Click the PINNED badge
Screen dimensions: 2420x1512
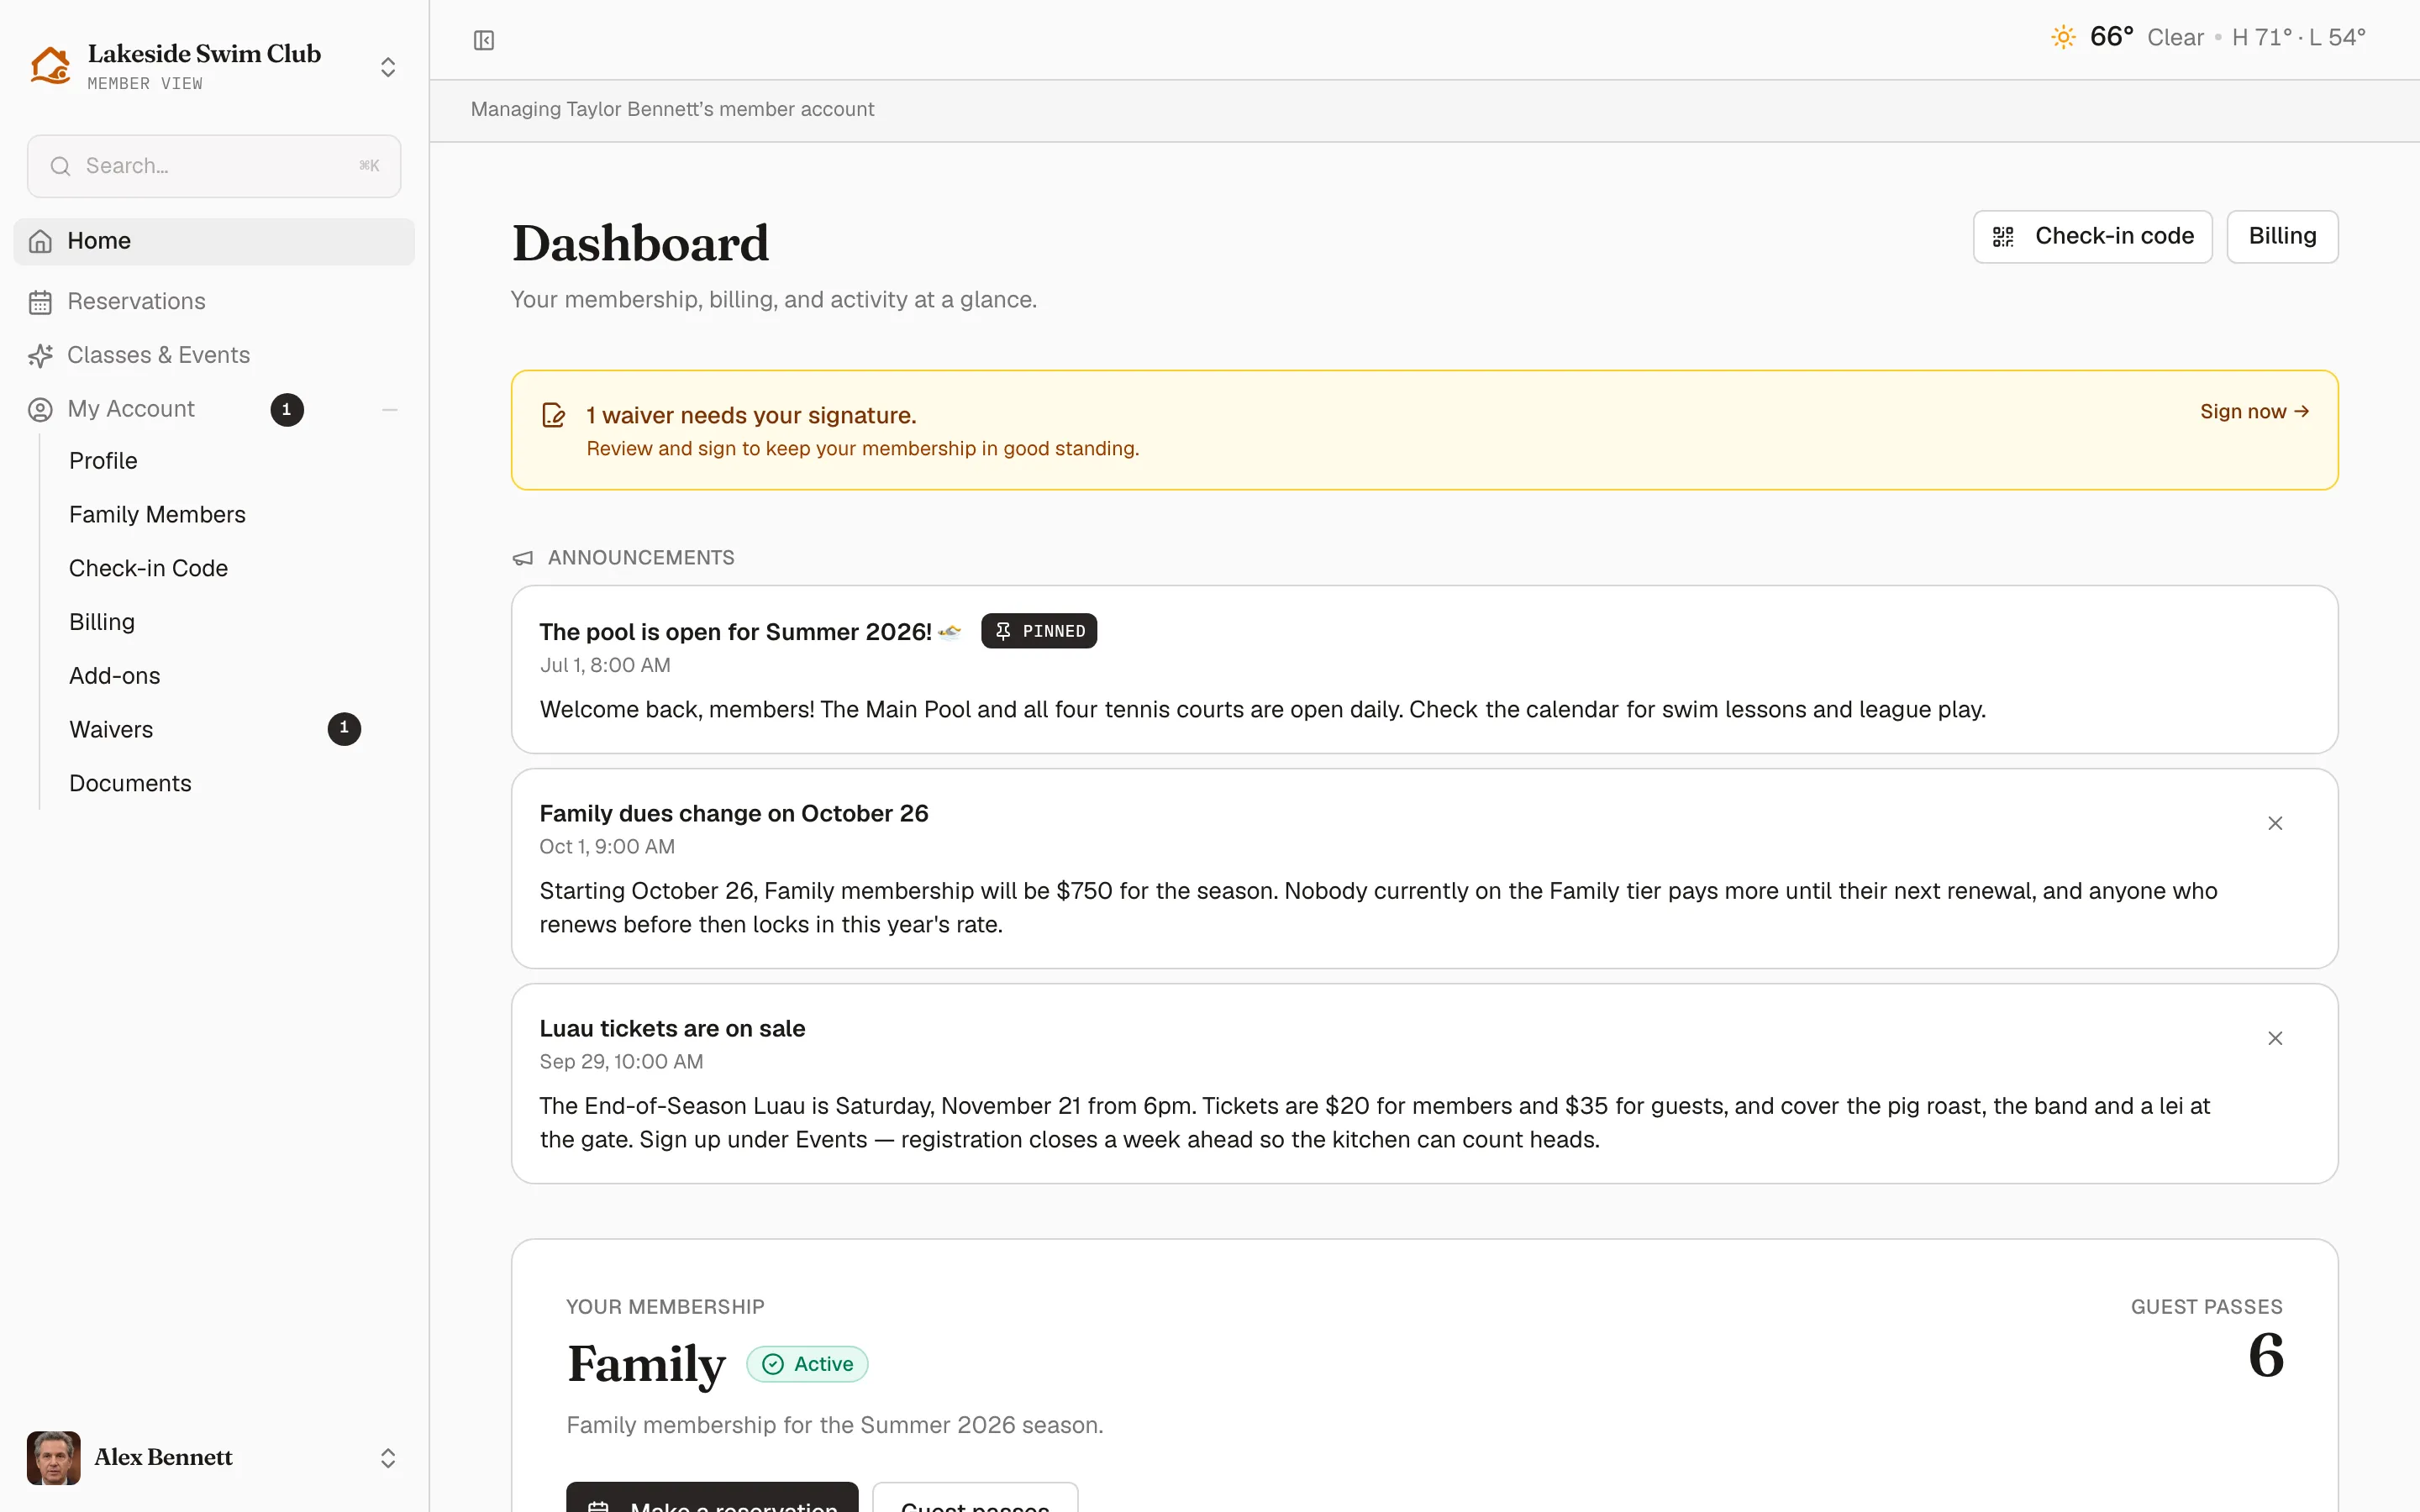[x=1039, y=631]
